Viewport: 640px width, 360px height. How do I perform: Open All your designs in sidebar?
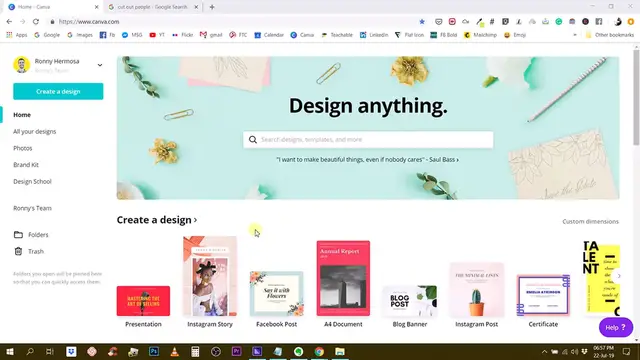pyautogui.click(x=35, y=131)
